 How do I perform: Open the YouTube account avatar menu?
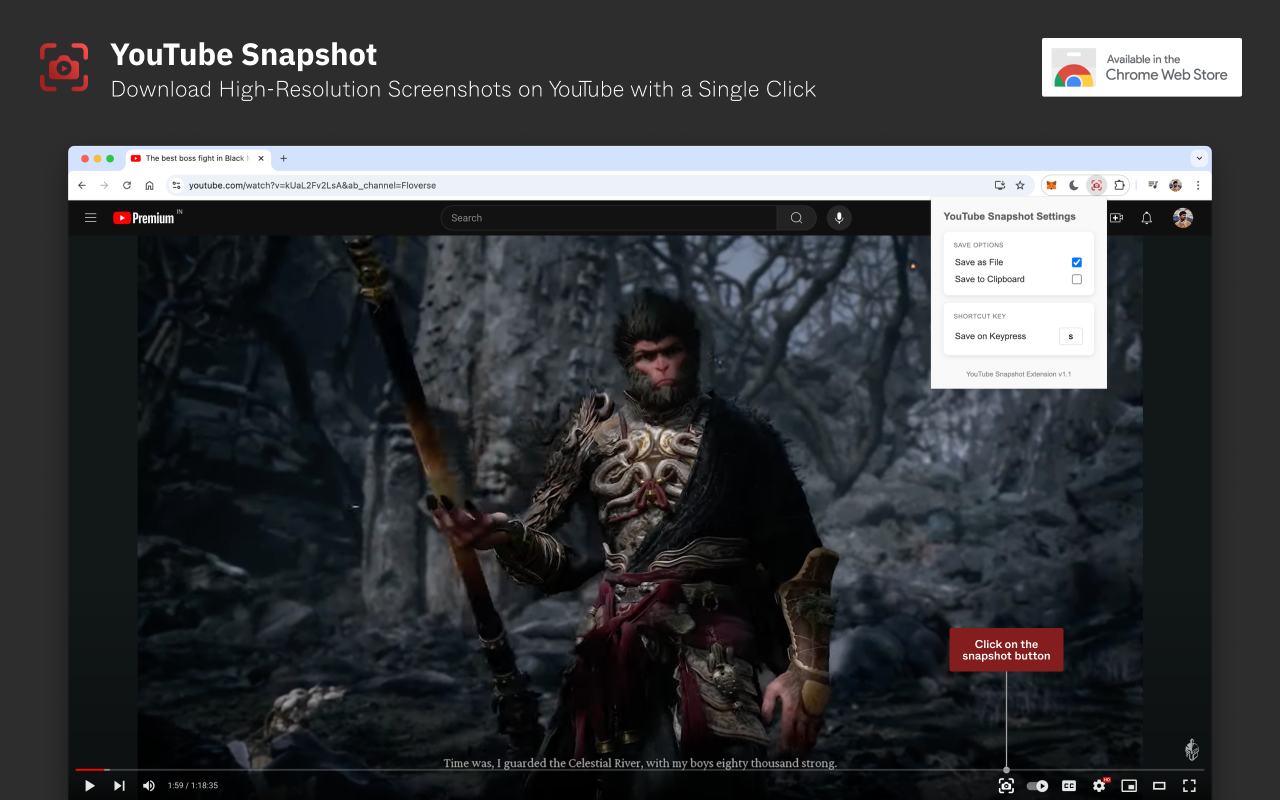[x=1183, y=218]
